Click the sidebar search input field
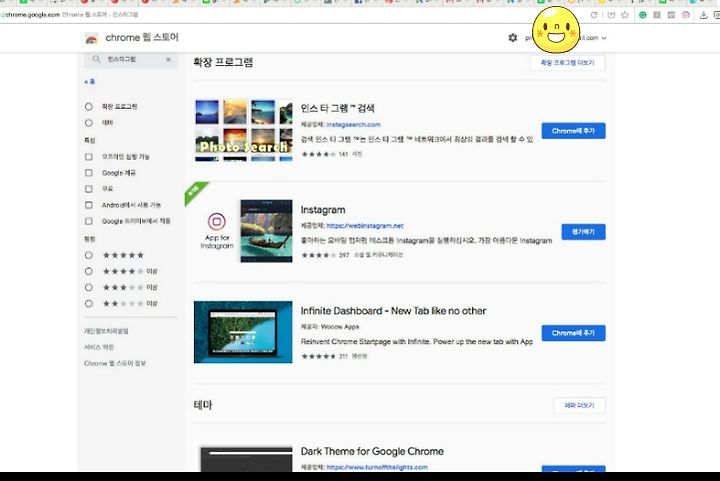Screen dimensions: 720x481 coord(133,59)
